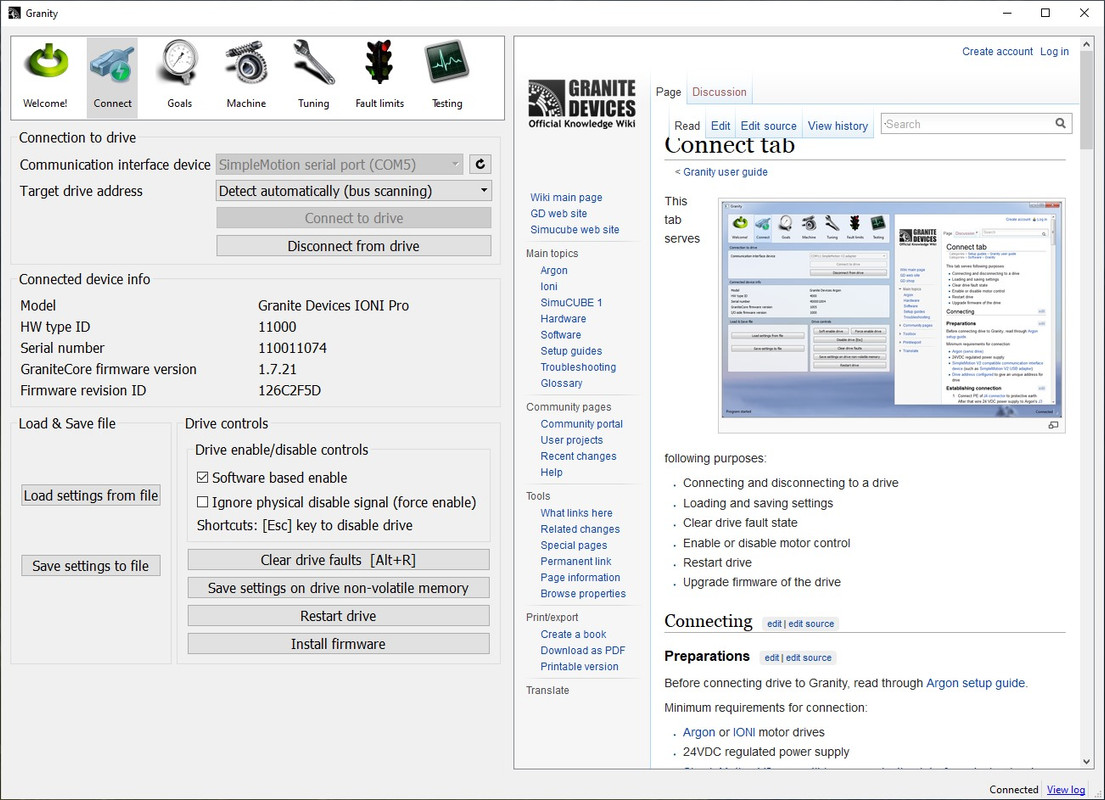Open the Argon link under Main topics

(x=554, y=271)
